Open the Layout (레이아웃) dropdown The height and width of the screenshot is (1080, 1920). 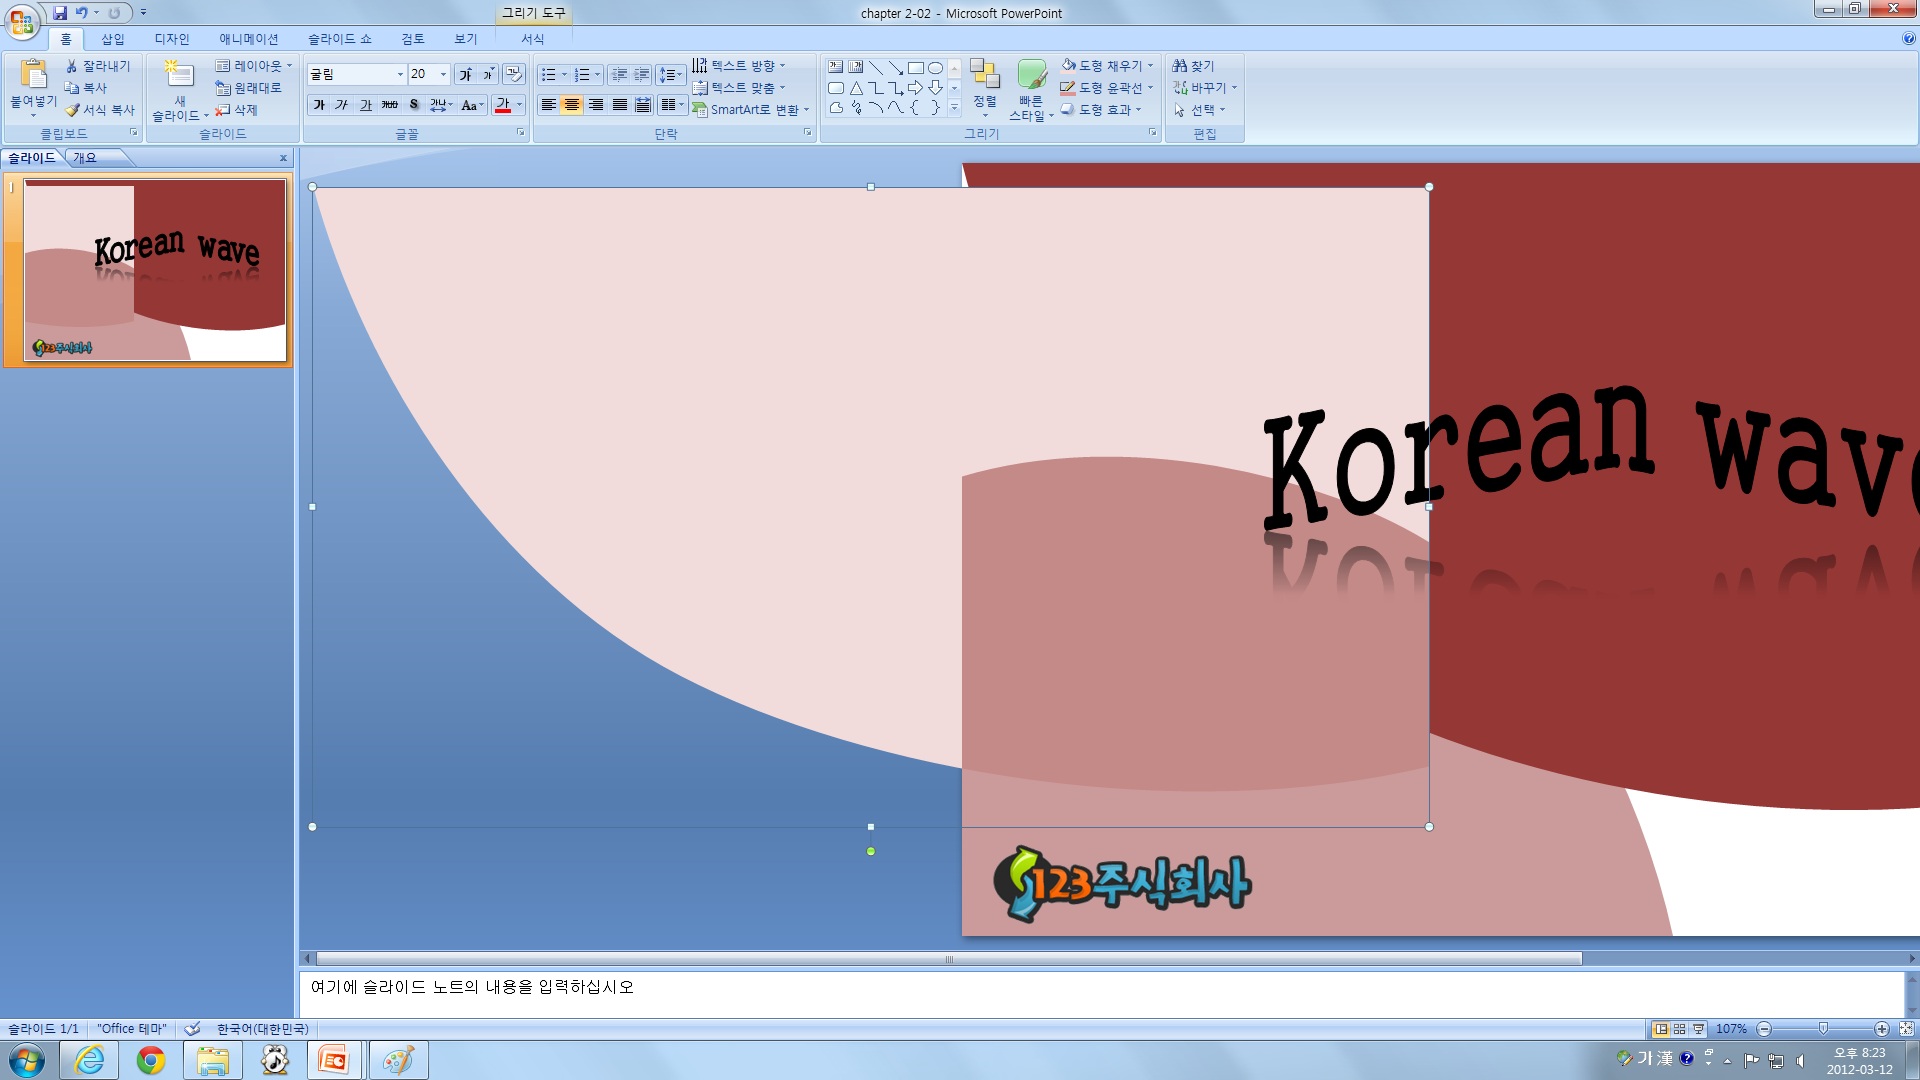(254, 66)
